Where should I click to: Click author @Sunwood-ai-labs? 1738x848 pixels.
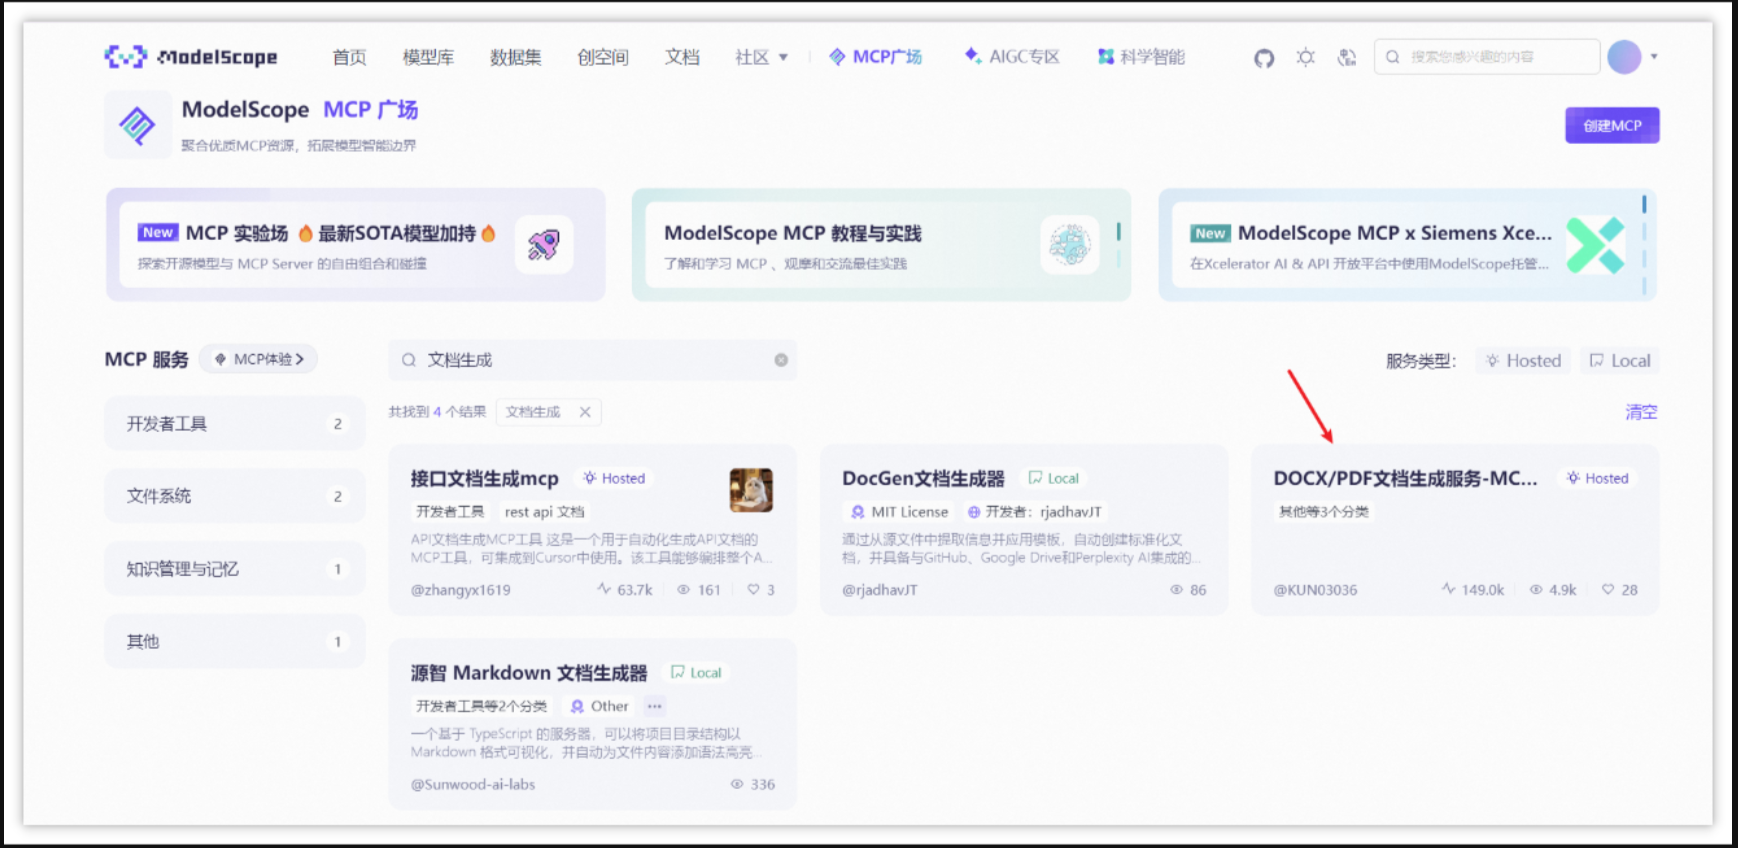(472, 784)
